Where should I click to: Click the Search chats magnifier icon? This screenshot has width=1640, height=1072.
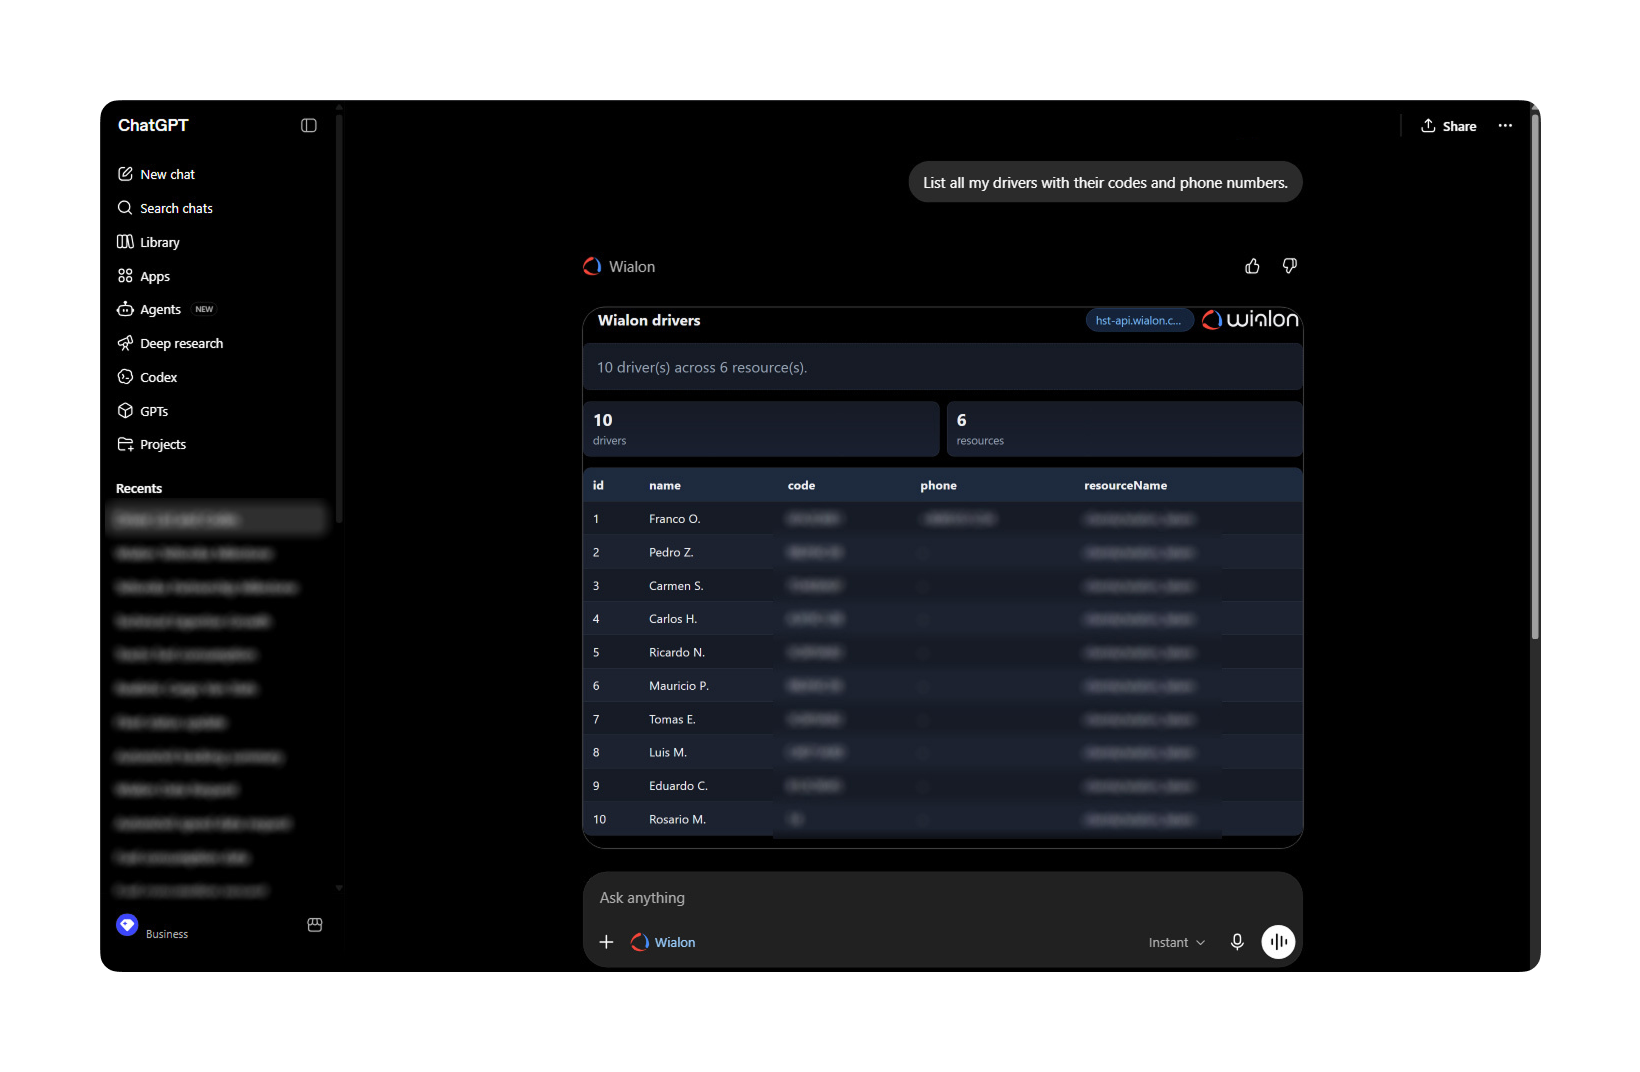coord(125,208)
